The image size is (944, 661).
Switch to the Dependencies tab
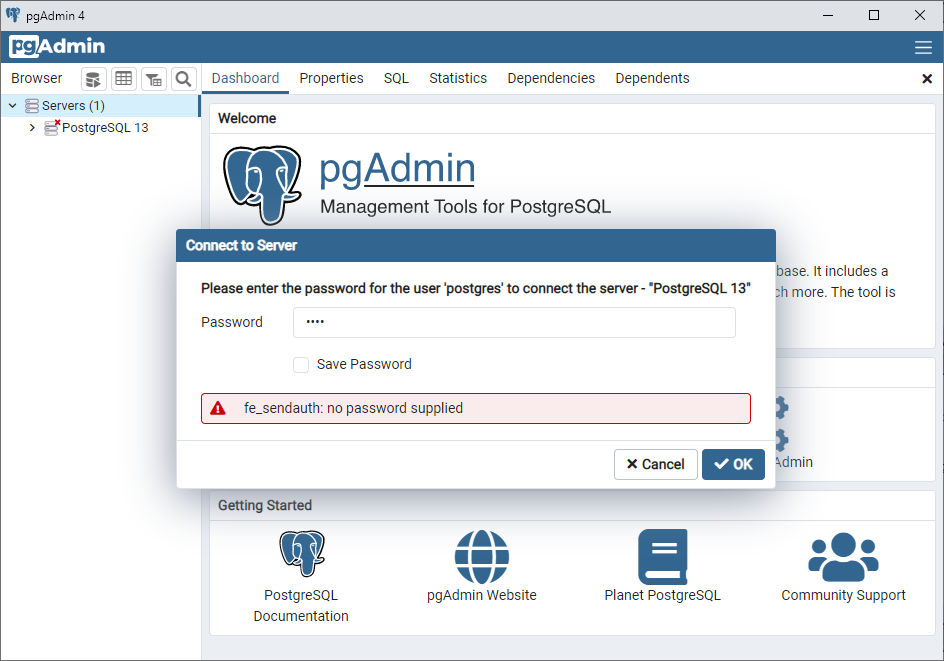pos(551,78)
